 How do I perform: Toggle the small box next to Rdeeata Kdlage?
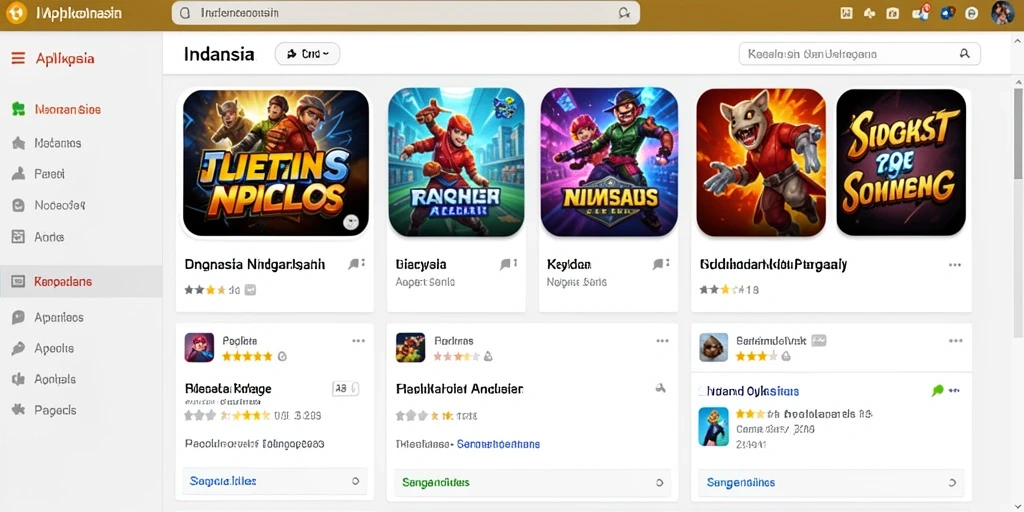[x=345, y=389]
